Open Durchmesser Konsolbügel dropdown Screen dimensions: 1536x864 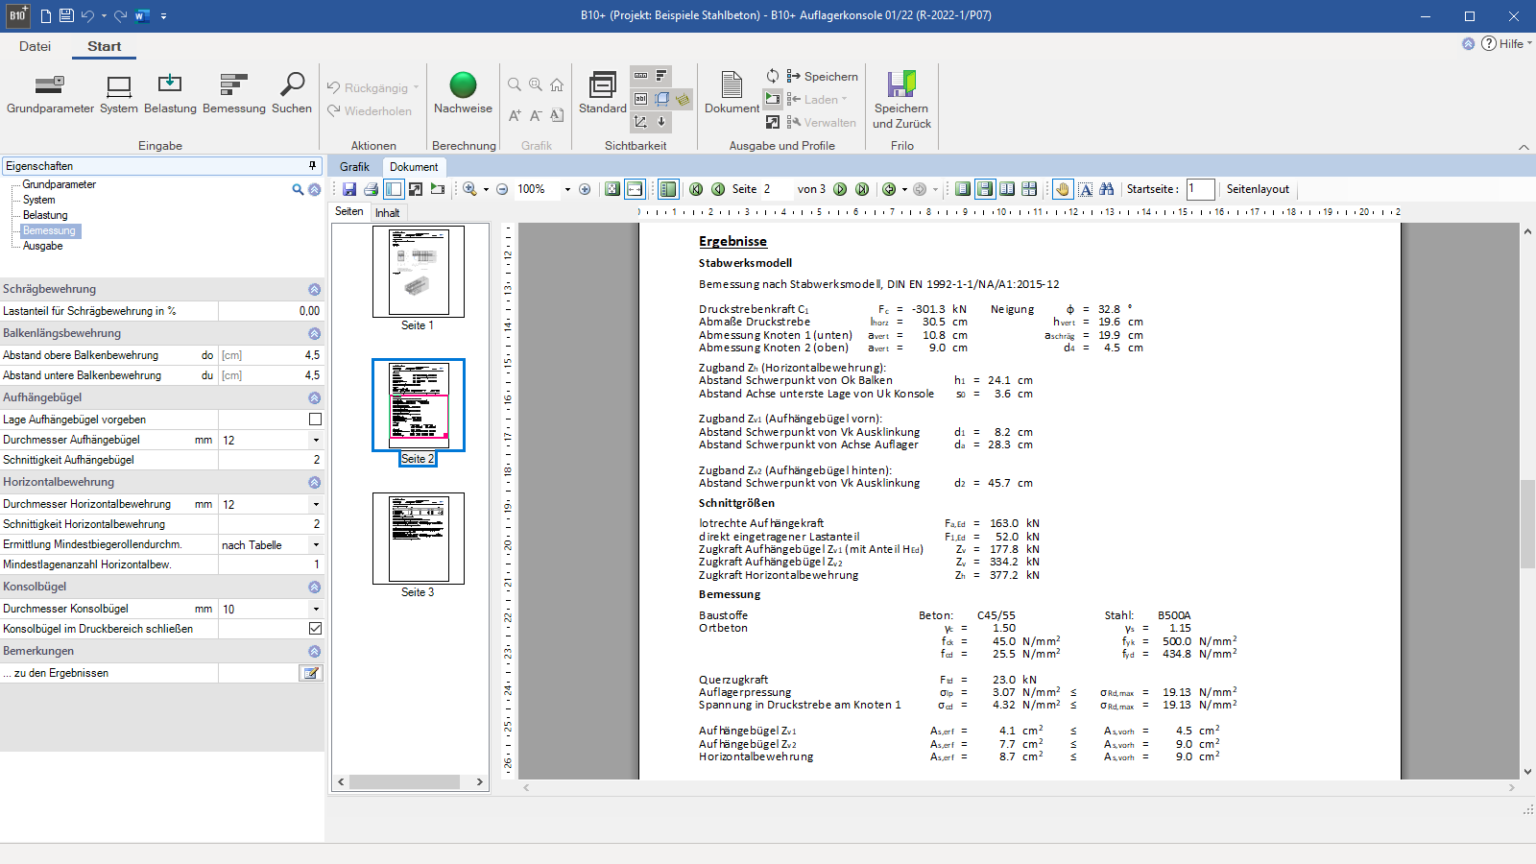tap(316, 609)
